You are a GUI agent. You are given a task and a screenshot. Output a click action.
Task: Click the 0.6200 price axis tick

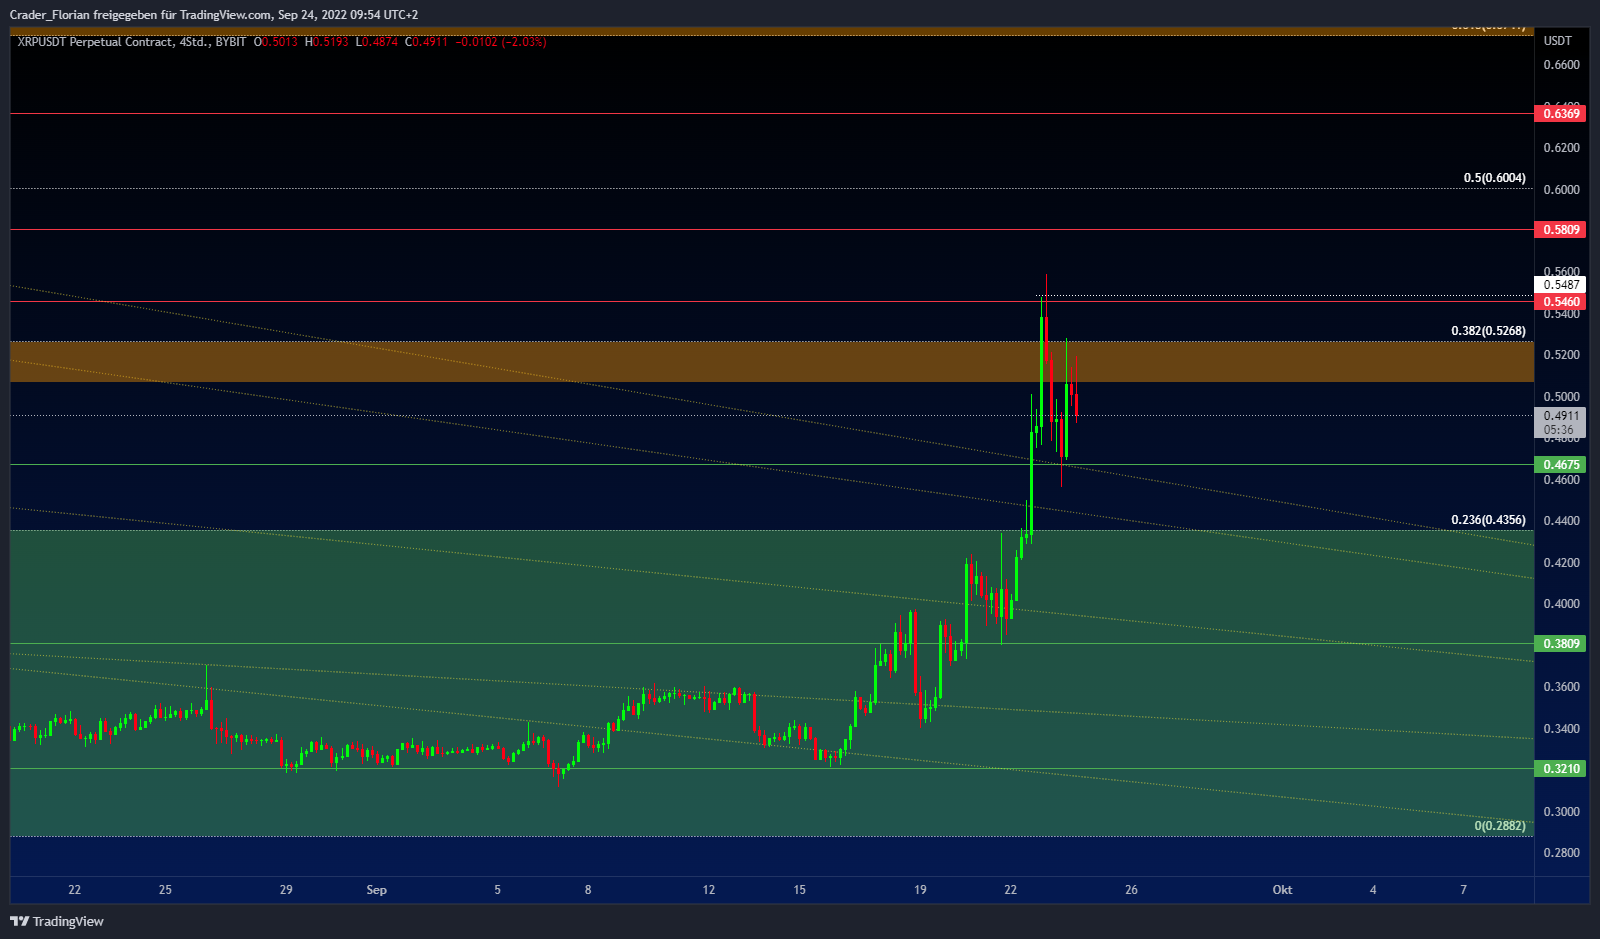pyautogui.click(x=1562, y=148)
